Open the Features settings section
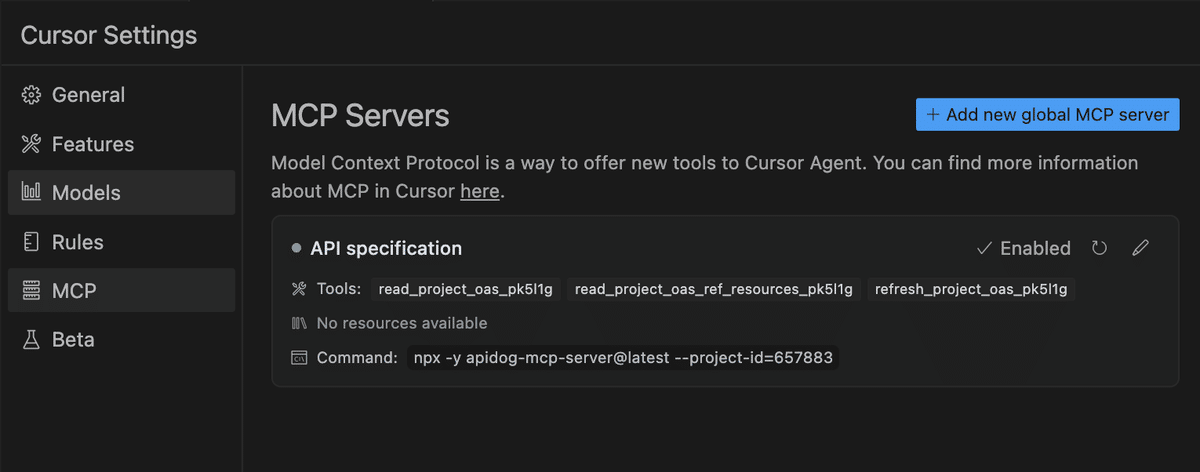The width and height of the screenshot is (1200, 472). coord(92,145)
